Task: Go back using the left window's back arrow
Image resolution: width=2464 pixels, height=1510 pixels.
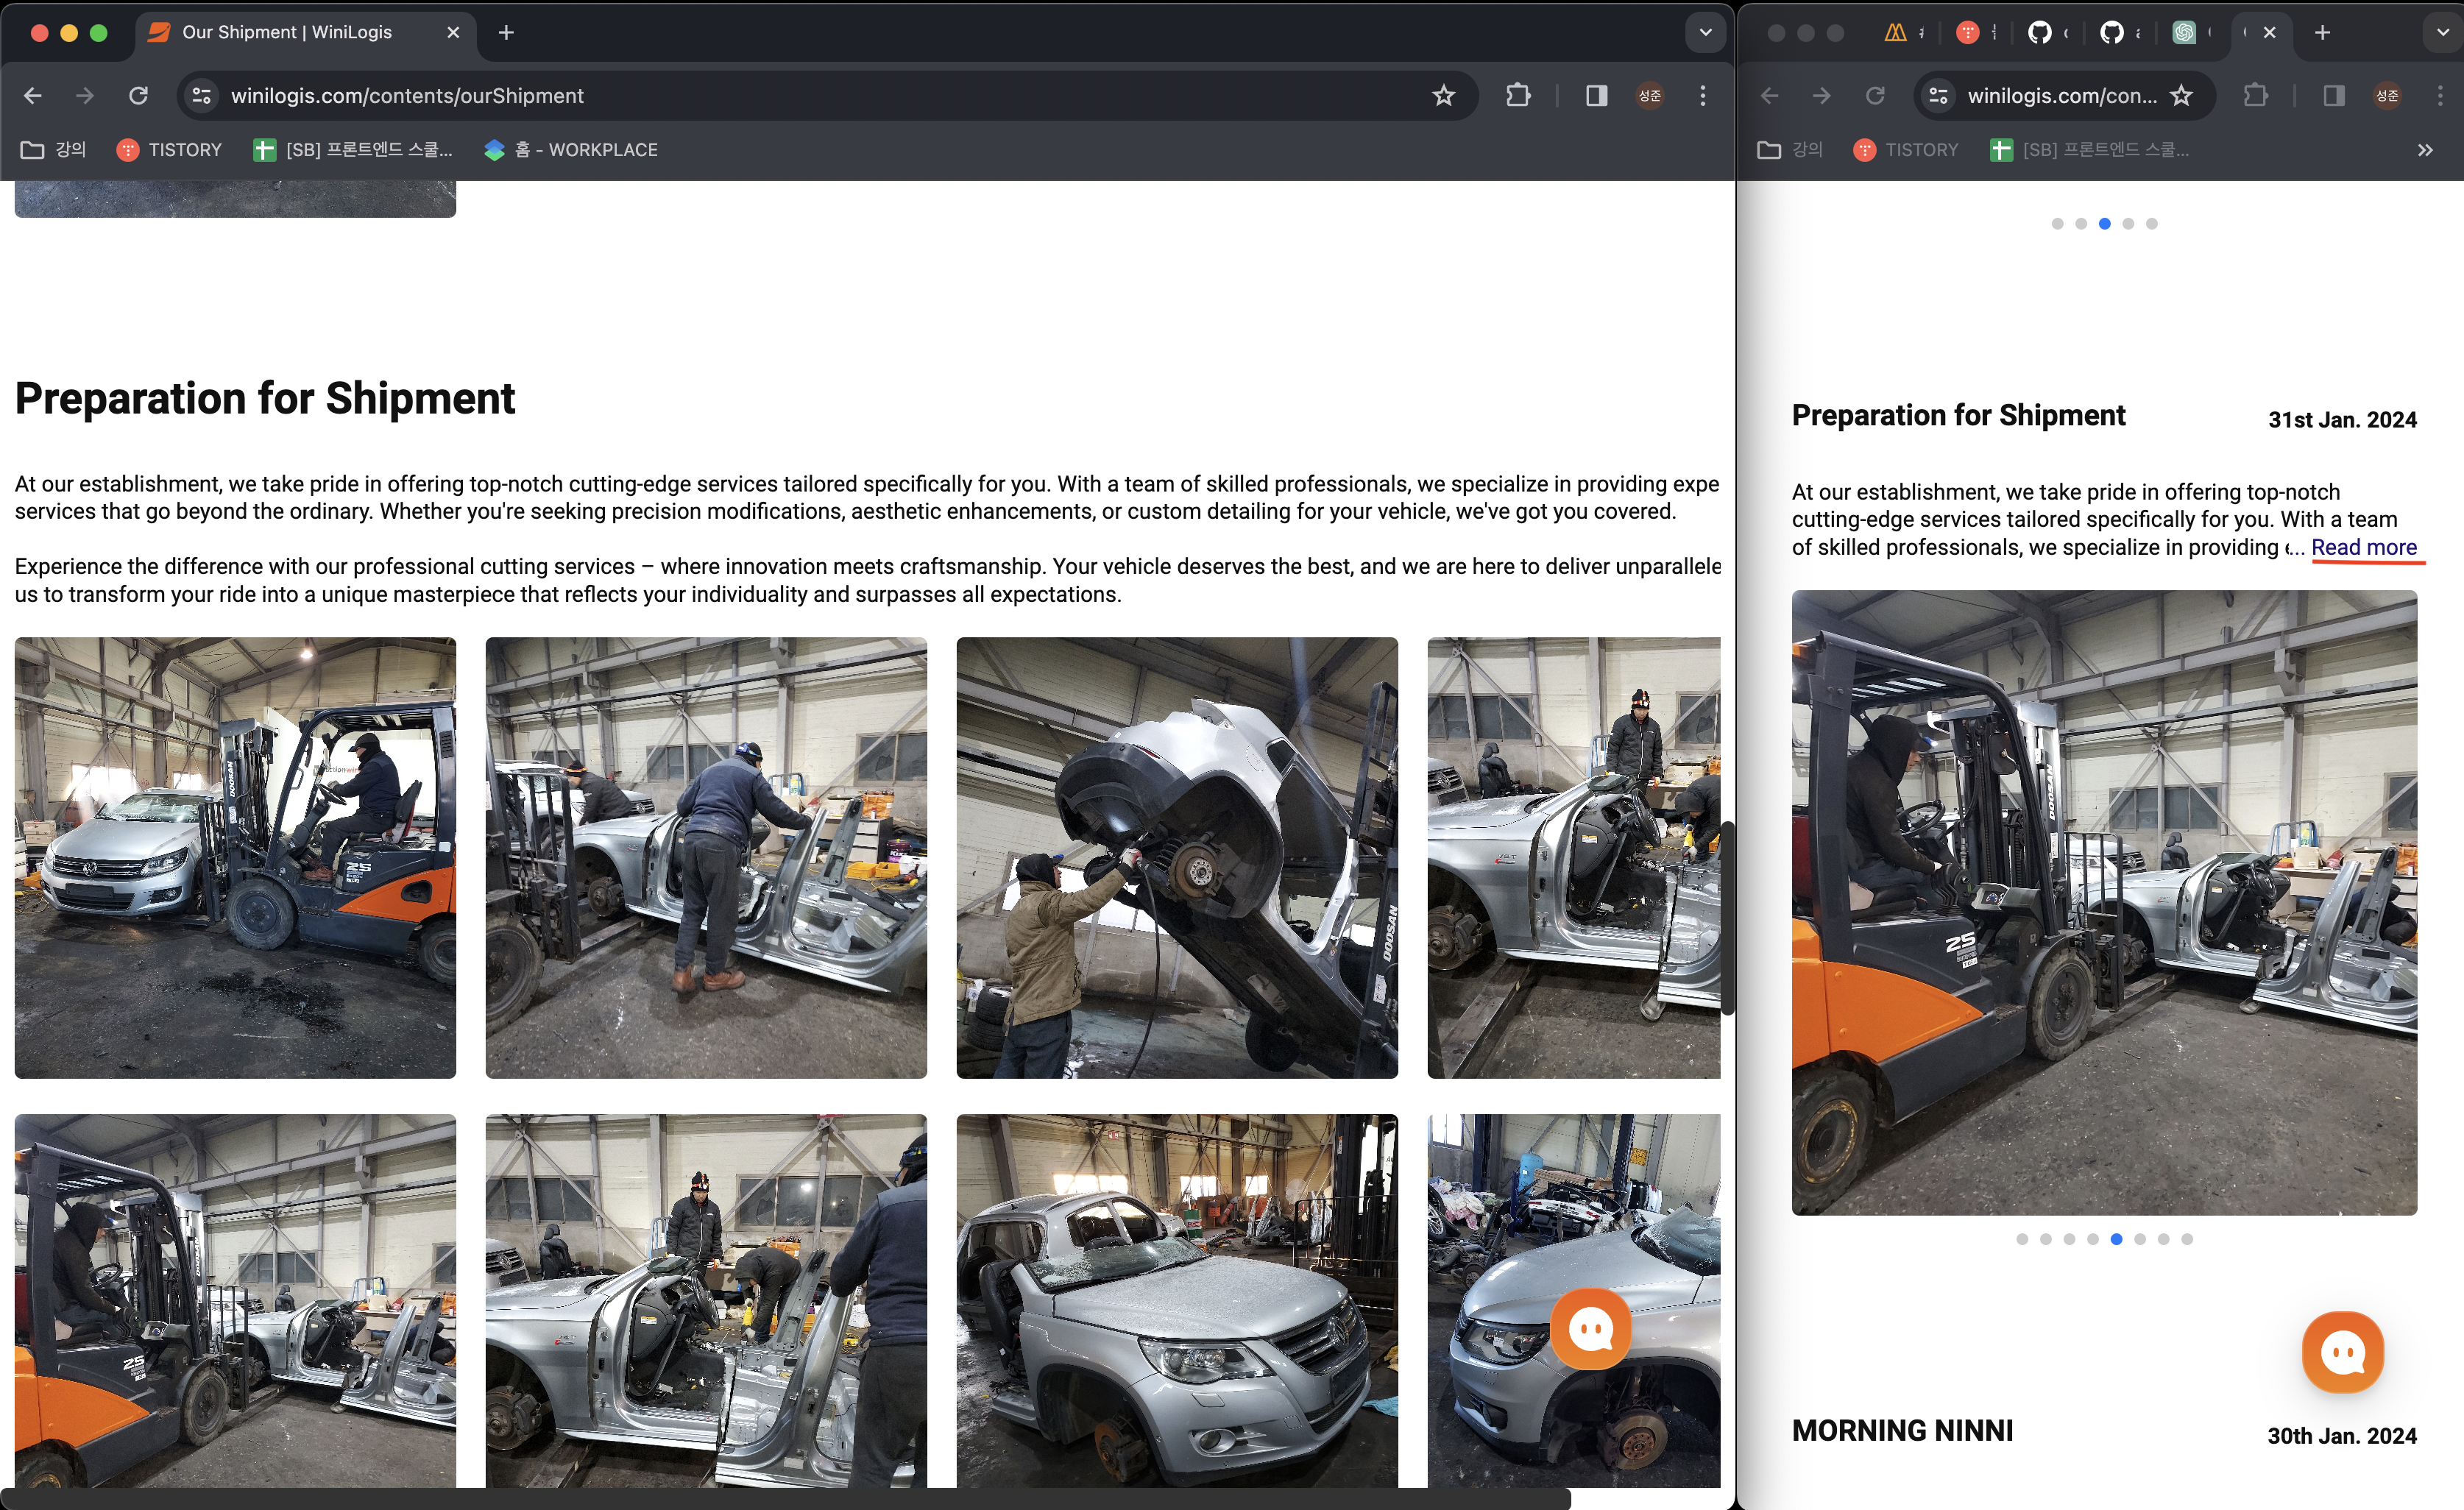Action: click(32, 96)
